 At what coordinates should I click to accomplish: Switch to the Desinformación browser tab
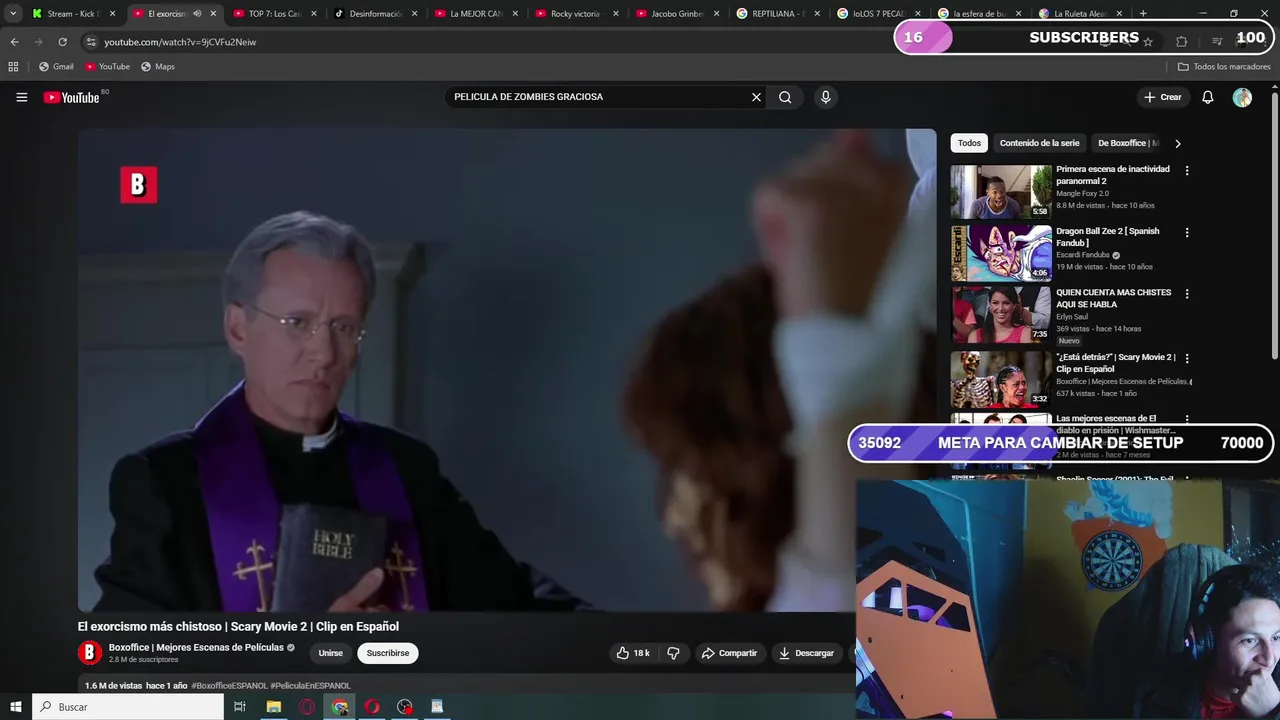tap(374, 14)
